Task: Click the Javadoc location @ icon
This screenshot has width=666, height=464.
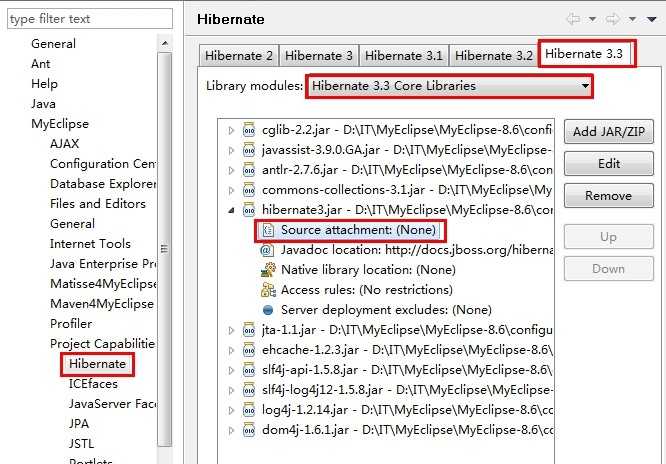Action: [x=267, y=250]
